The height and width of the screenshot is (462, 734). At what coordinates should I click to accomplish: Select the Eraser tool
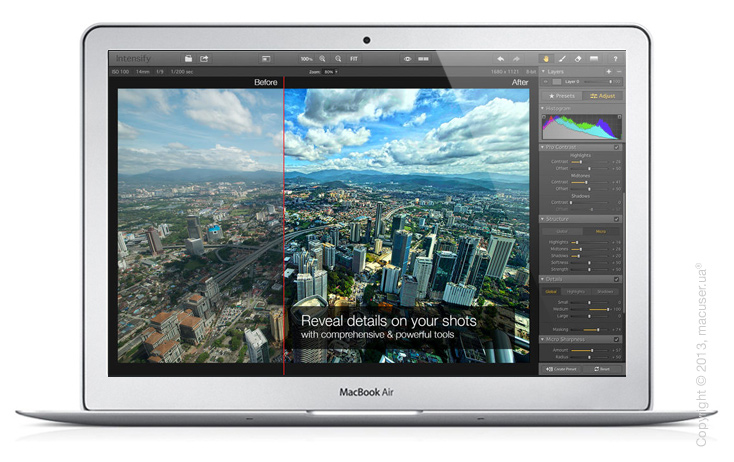tap(578, 59)
